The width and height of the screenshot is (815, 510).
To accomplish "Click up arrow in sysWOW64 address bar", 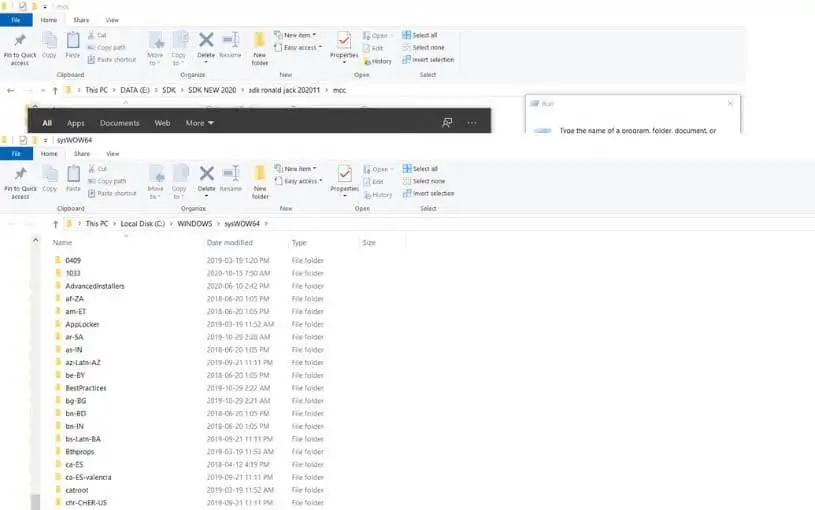I will point(56,224).
